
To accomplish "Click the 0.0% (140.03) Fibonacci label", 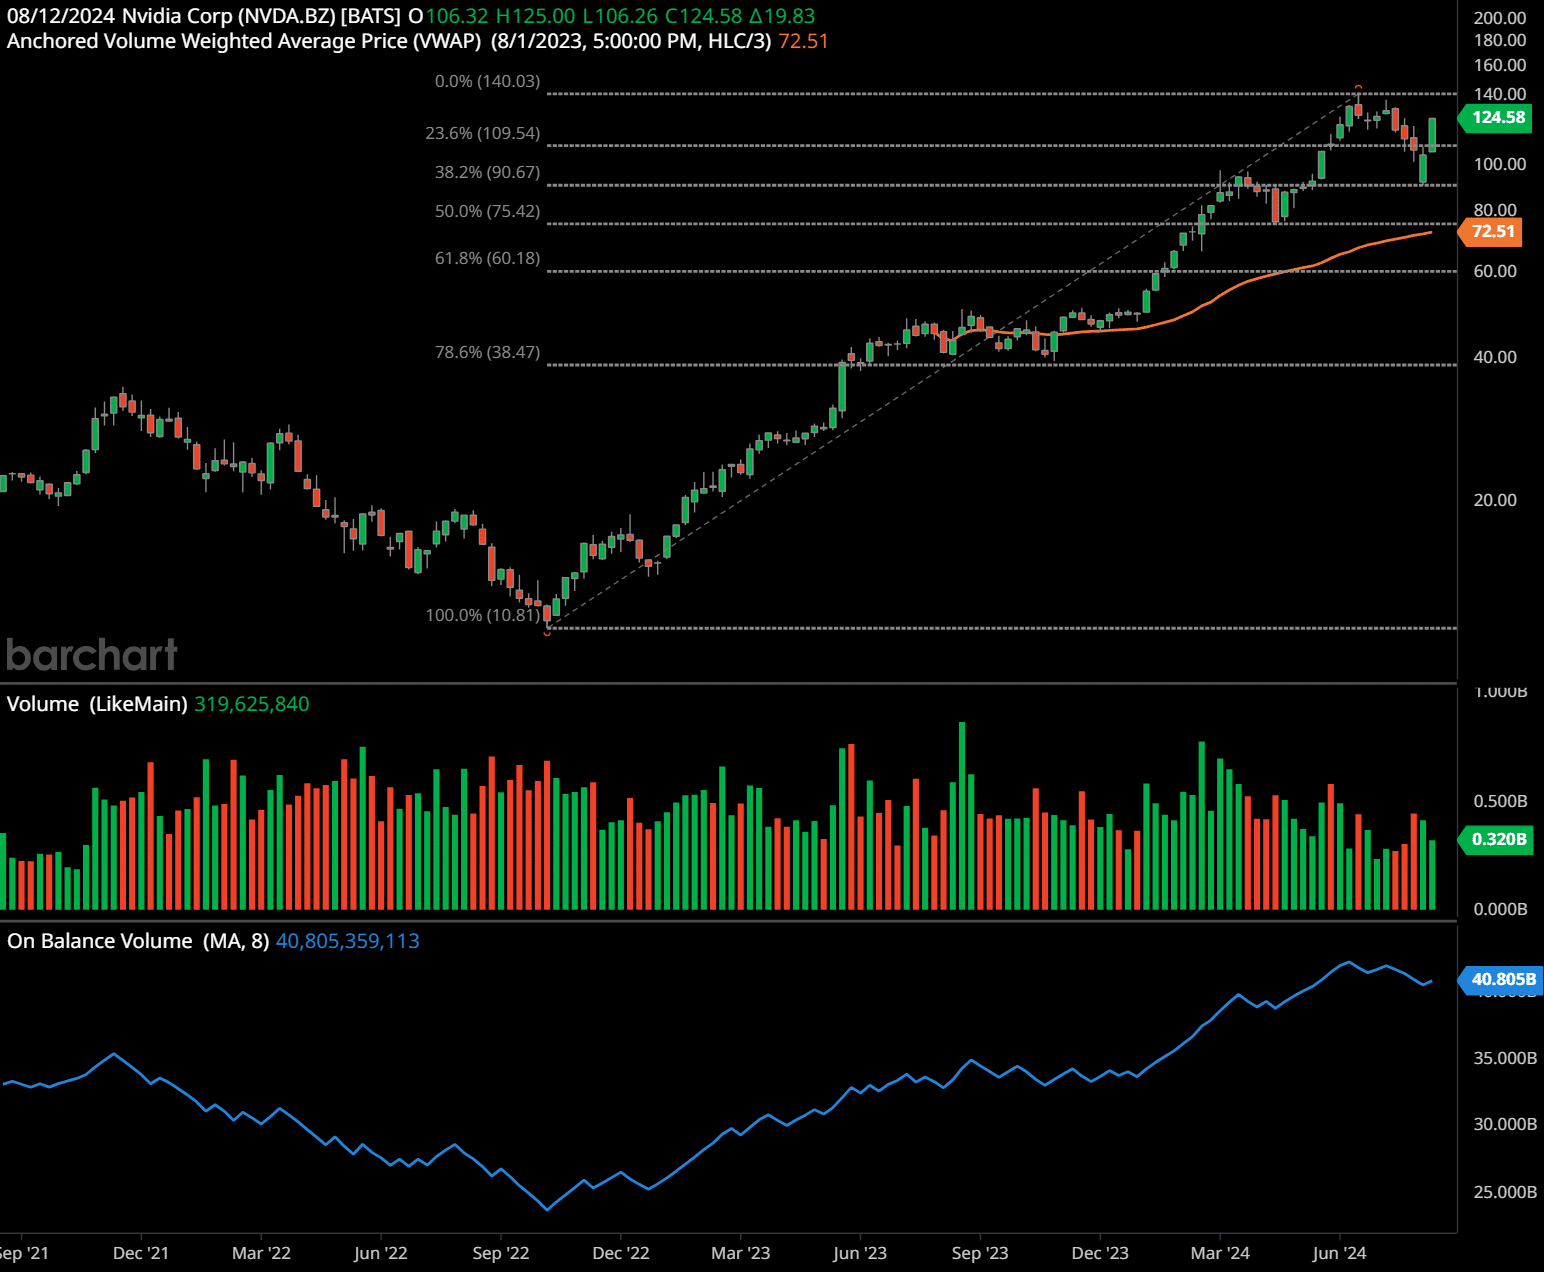I will [x=487, y=81].
